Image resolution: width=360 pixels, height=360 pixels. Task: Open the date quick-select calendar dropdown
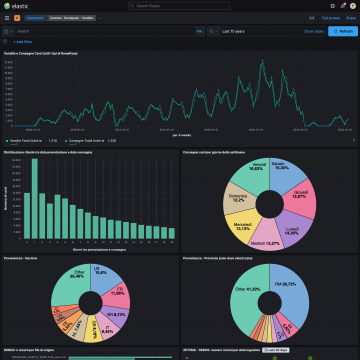tap(213, 31)
